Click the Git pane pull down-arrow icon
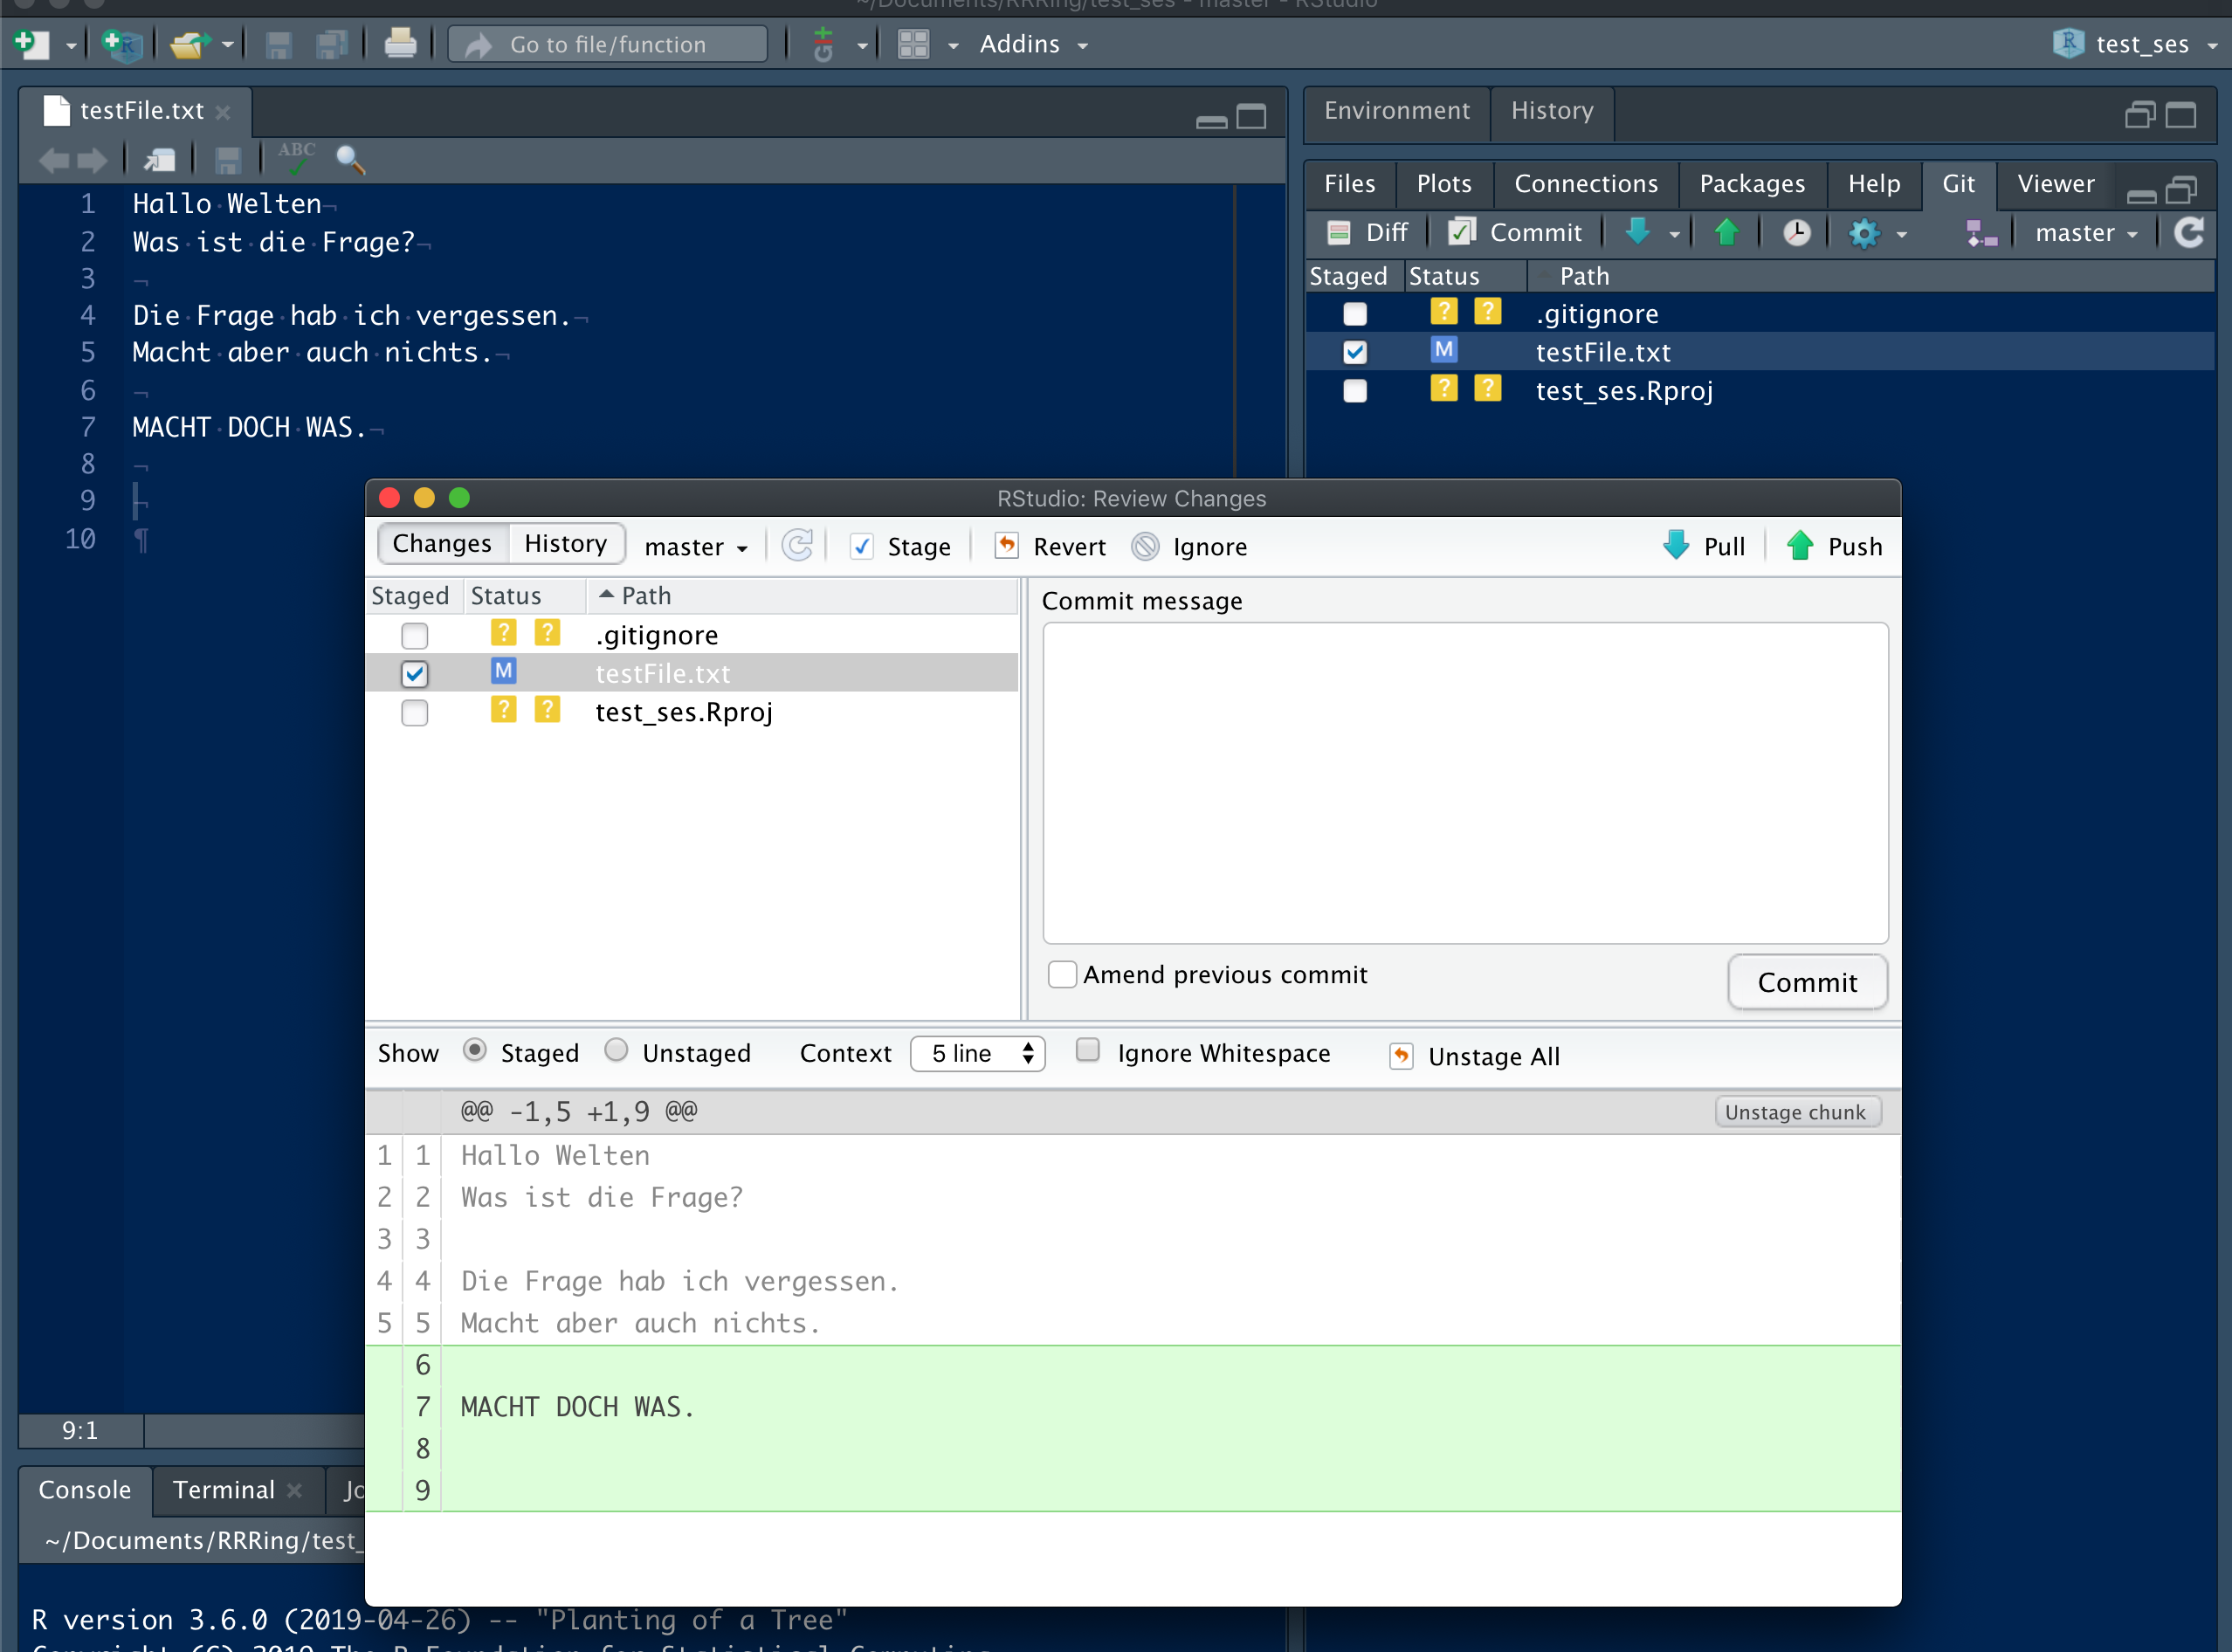This screenshot has width=2232, height=1652. point(1638,233)
